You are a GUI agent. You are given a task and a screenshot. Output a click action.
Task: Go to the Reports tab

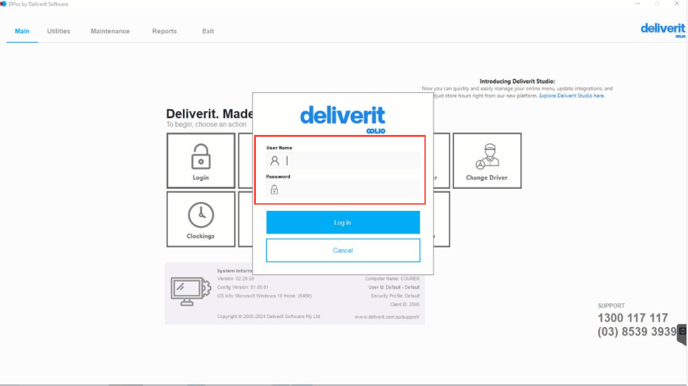tap(164, 31)
